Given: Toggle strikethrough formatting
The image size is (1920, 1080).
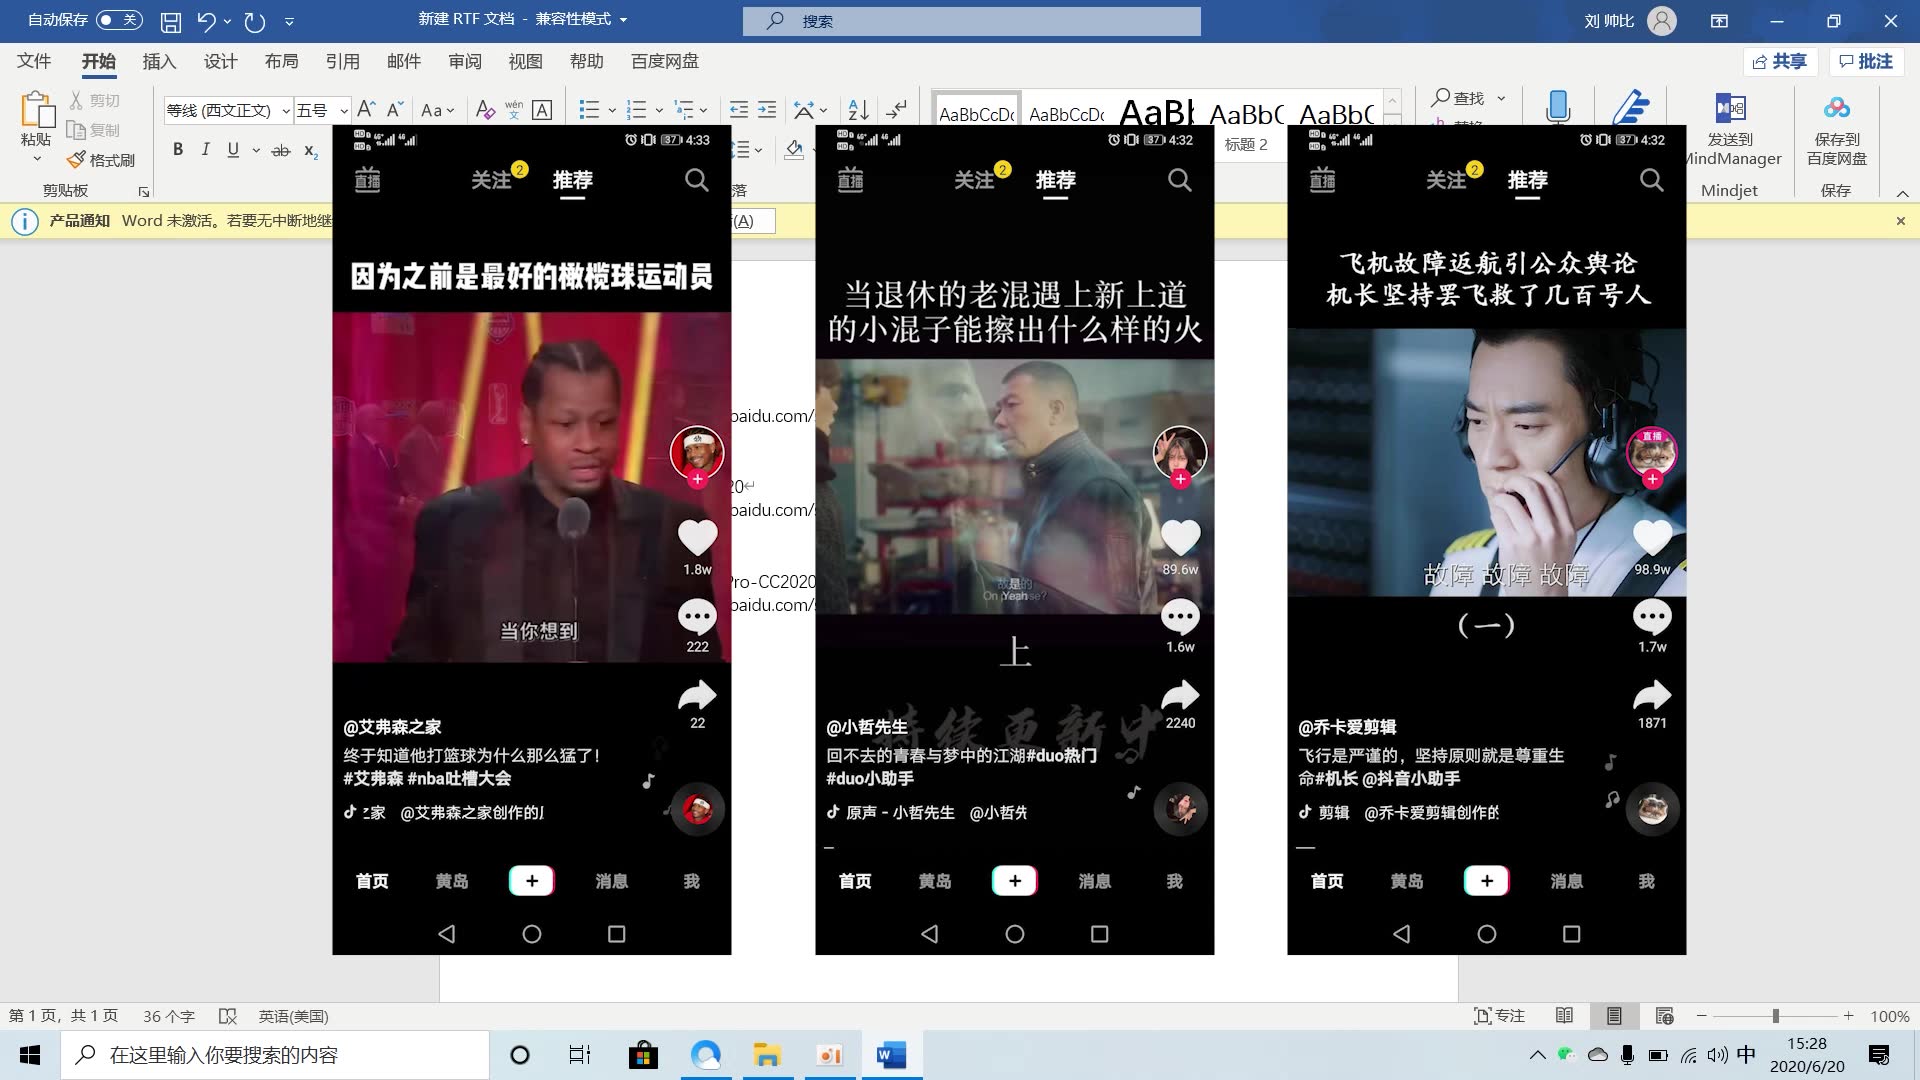Looking at the screenshot, I should click(x=281, y=151).
